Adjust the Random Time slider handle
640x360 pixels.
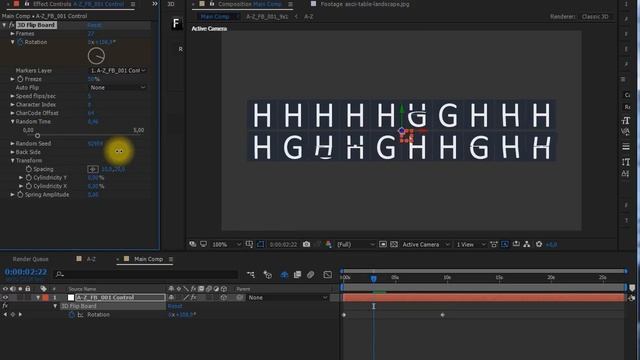point(38,136)
